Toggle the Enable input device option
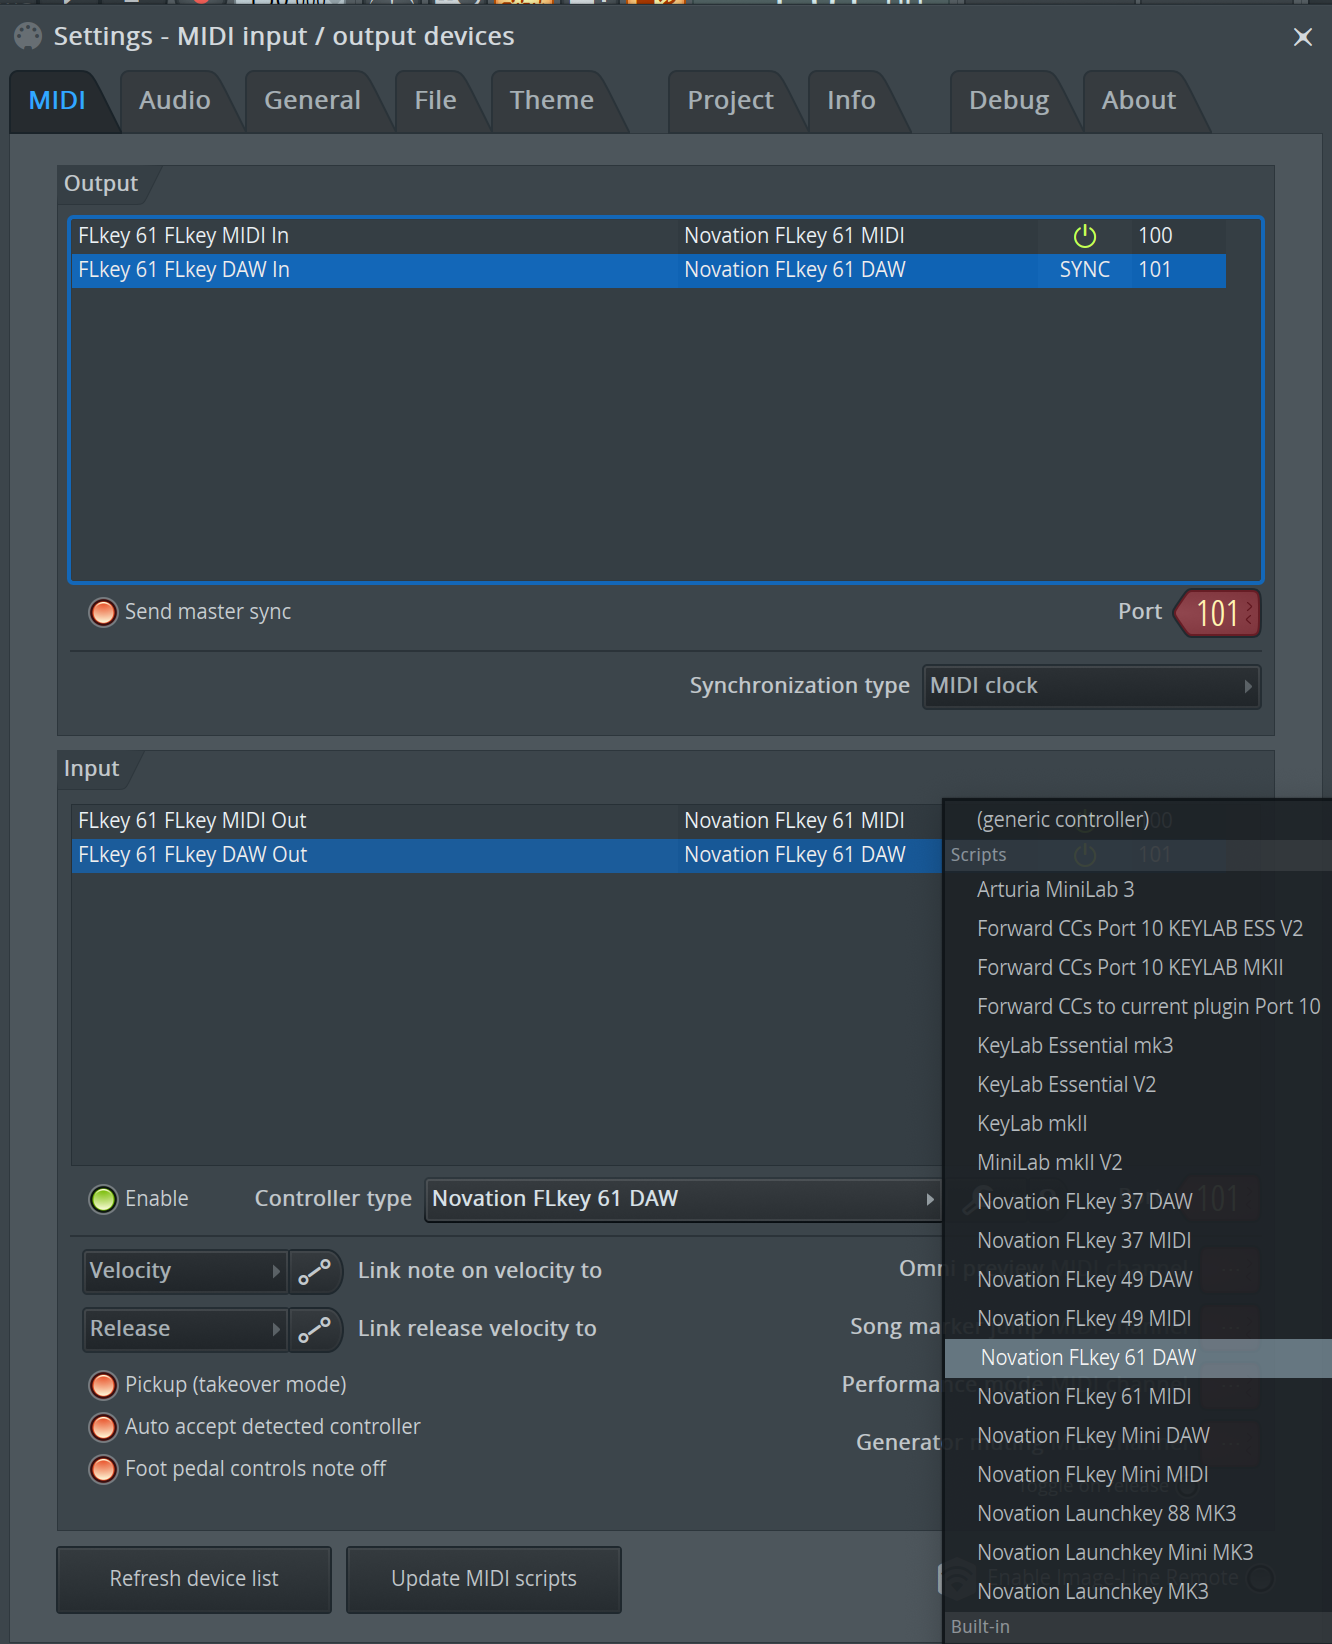The image size is (1332, 1644). pyautogui.click(x=103, y=1199)
